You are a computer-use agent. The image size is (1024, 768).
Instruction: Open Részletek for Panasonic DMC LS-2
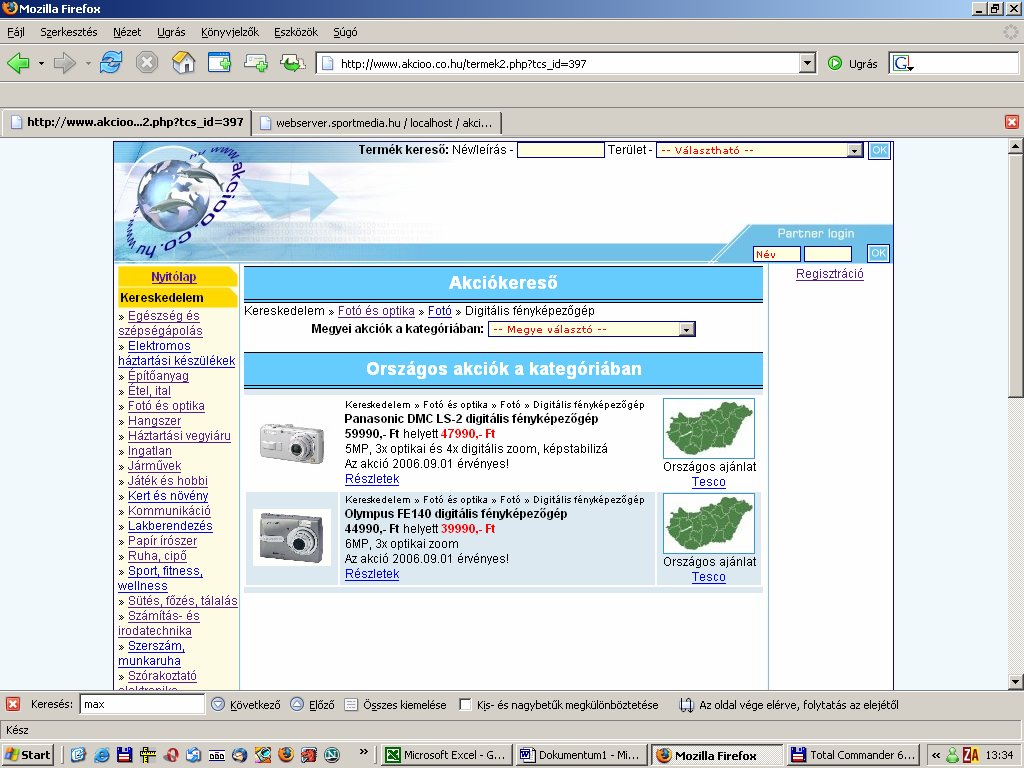point(372,479)
